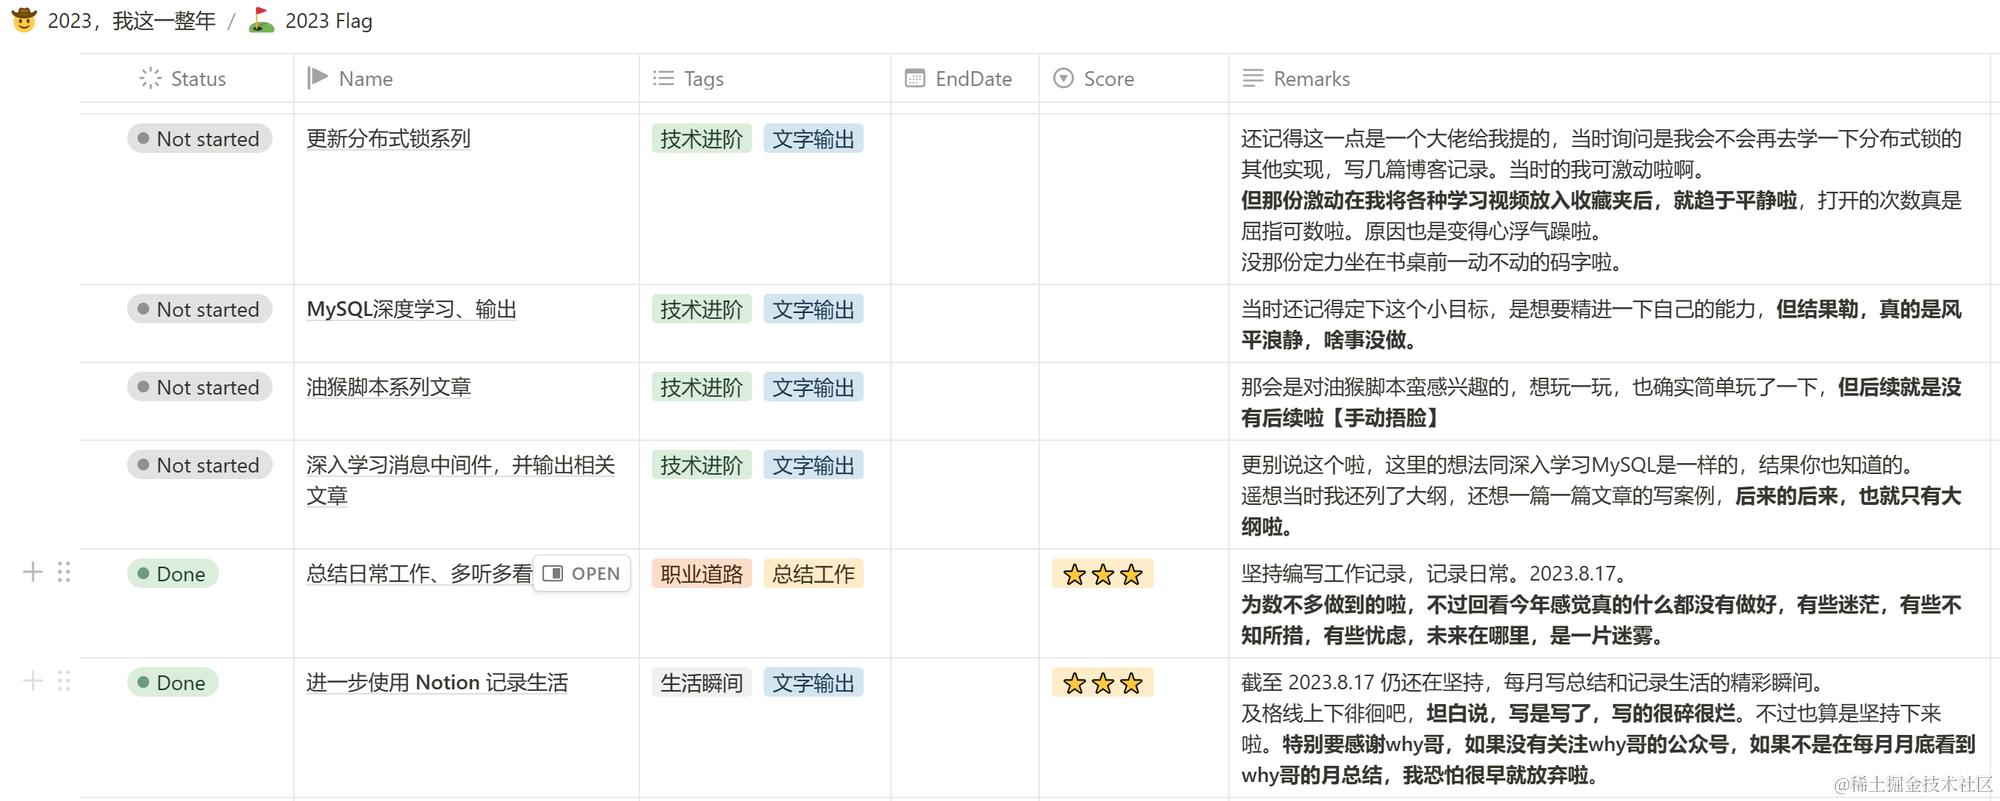This screenshot has width=2000, height=801.
Task: Click 技术进阶 tag in 更新分布式锁系列 row
Action: (x=701, y=139)
